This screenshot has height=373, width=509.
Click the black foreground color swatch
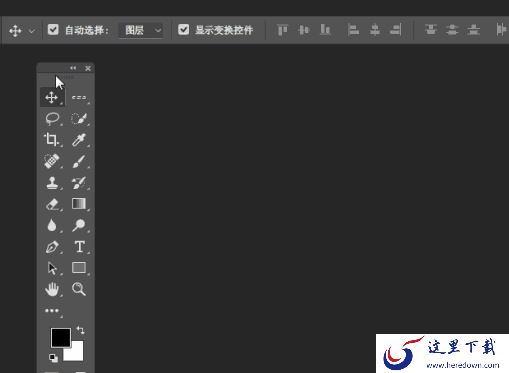[x=61, y=337]
